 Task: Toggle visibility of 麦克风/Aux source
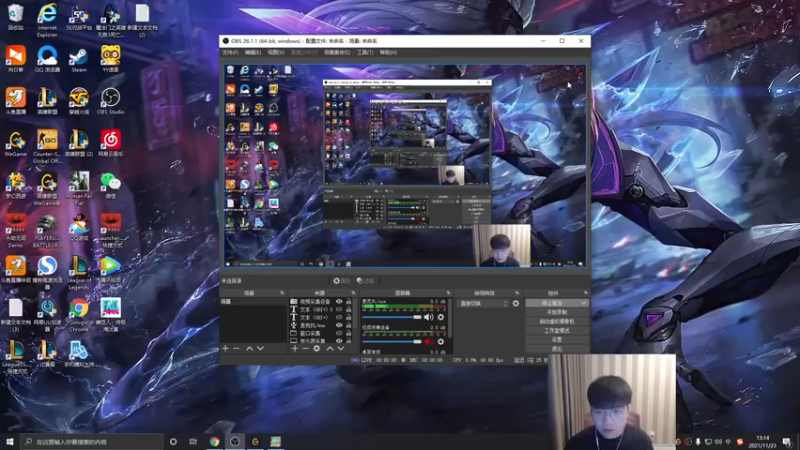tap(339, 325)
